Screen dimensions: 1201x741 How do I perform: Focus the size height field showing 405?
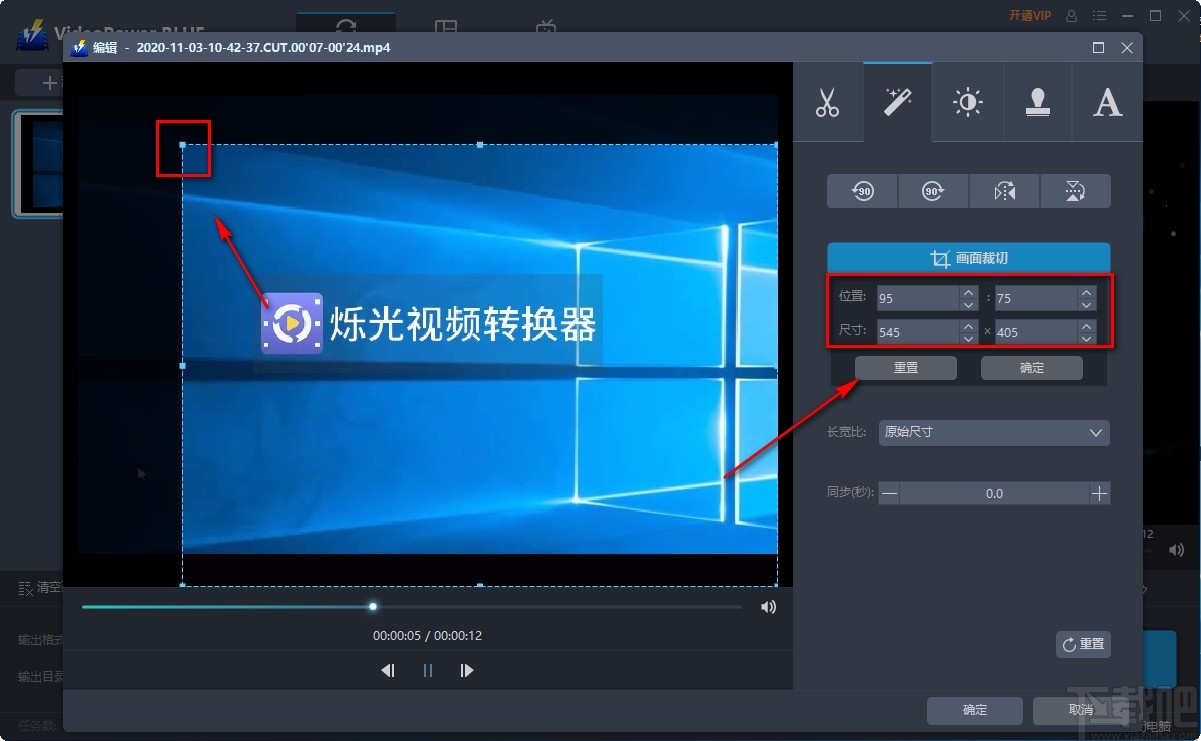pyautogui.click(x=1036, y=332)
